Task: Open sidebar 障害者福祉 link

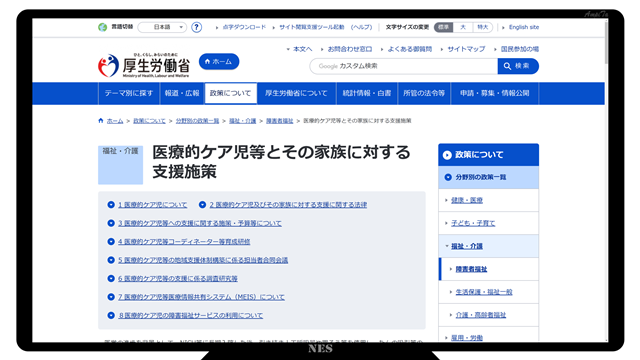Action: 471,269
